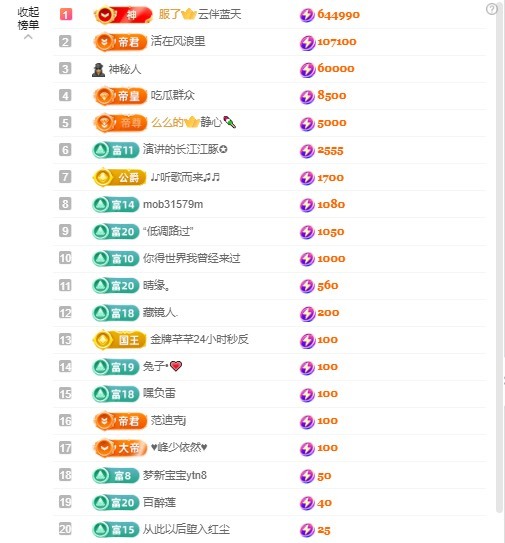
Task: Click the purple lightning icon next to 644990
Action: [307, 15]
